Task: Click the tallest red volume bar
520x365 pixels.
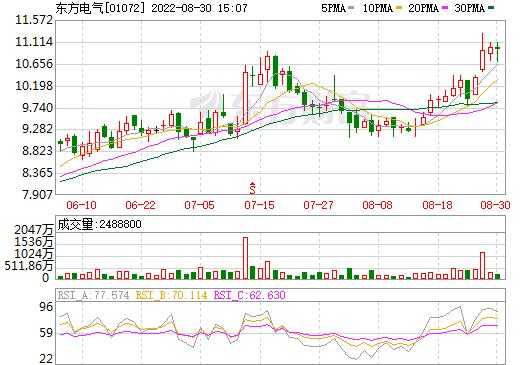Action: click(245, 258)
